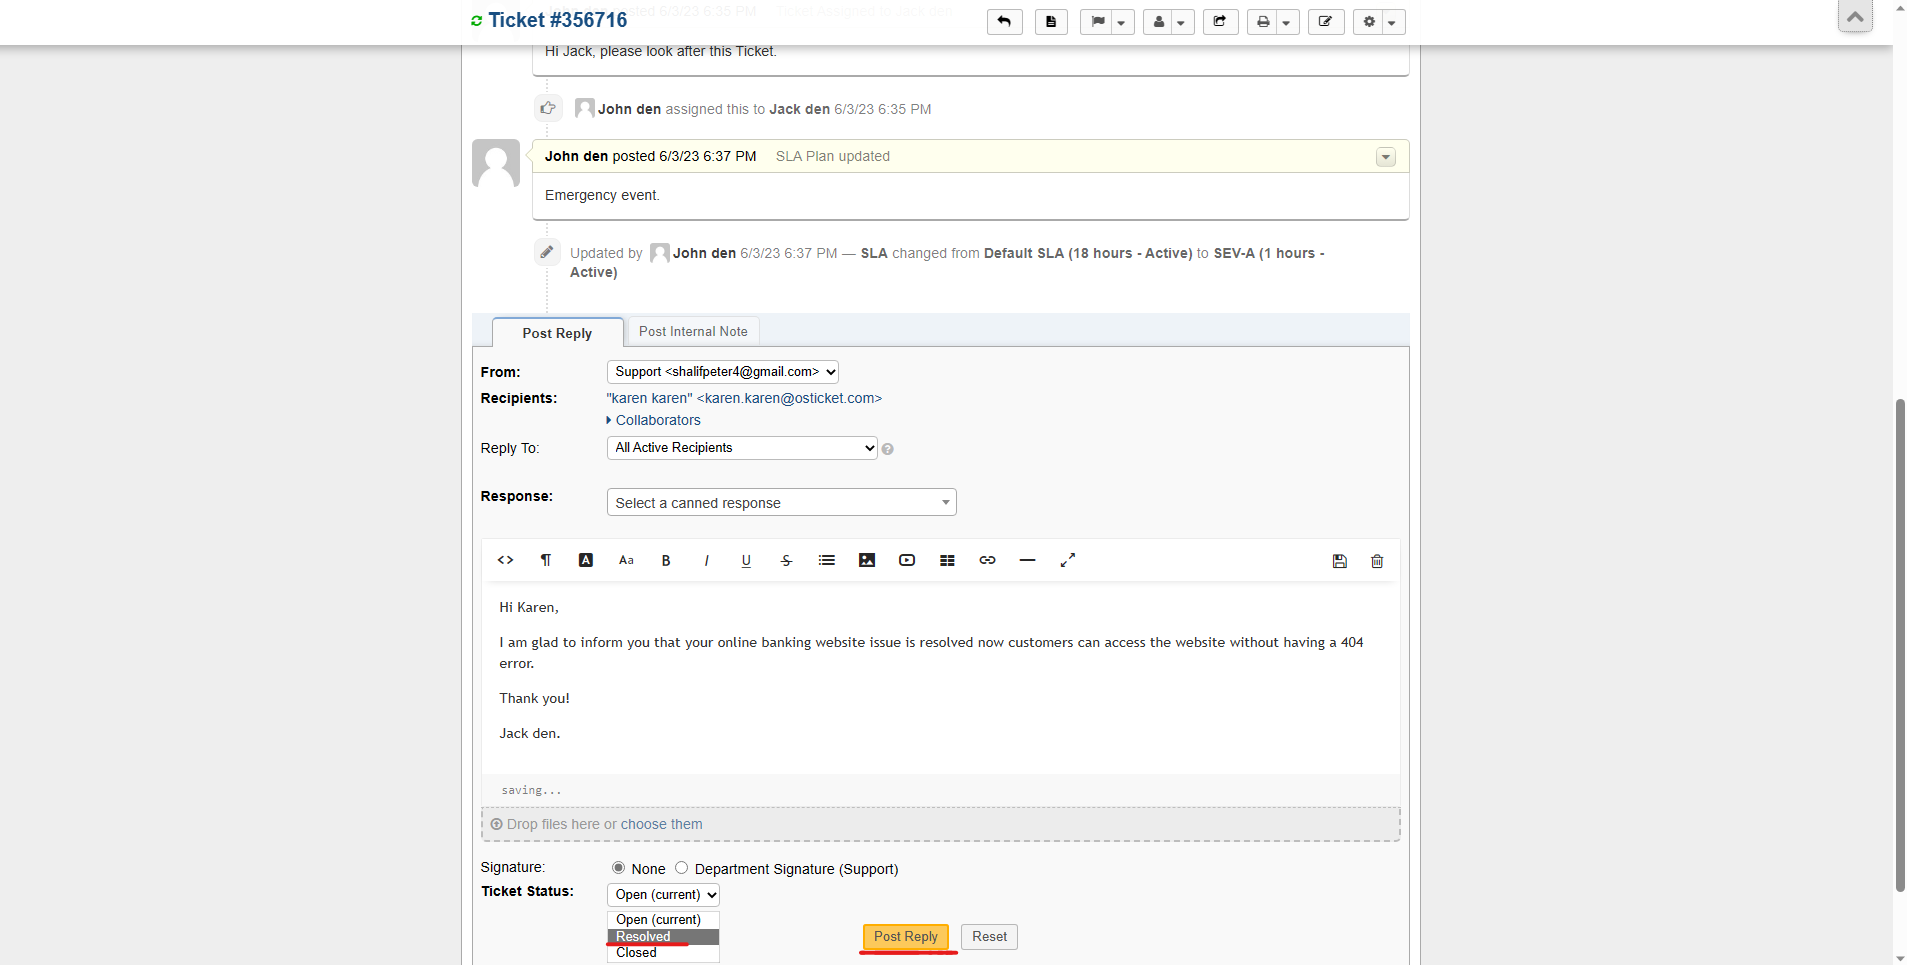Insert a table into the reply
Image resolution: width=1907 pixels, height=965 pixels.
(x=947, y=561)
